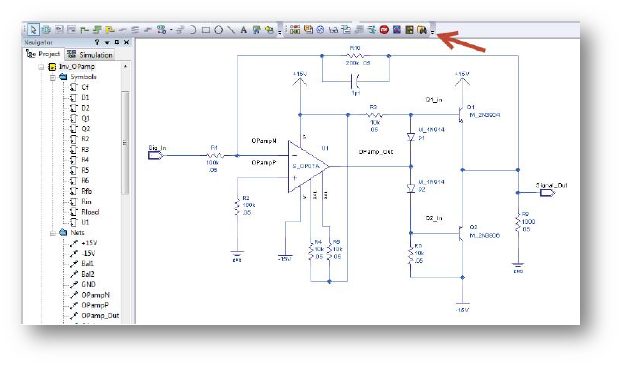
Task: Select the arc drawing tool
Action: [x=192, y=30]
